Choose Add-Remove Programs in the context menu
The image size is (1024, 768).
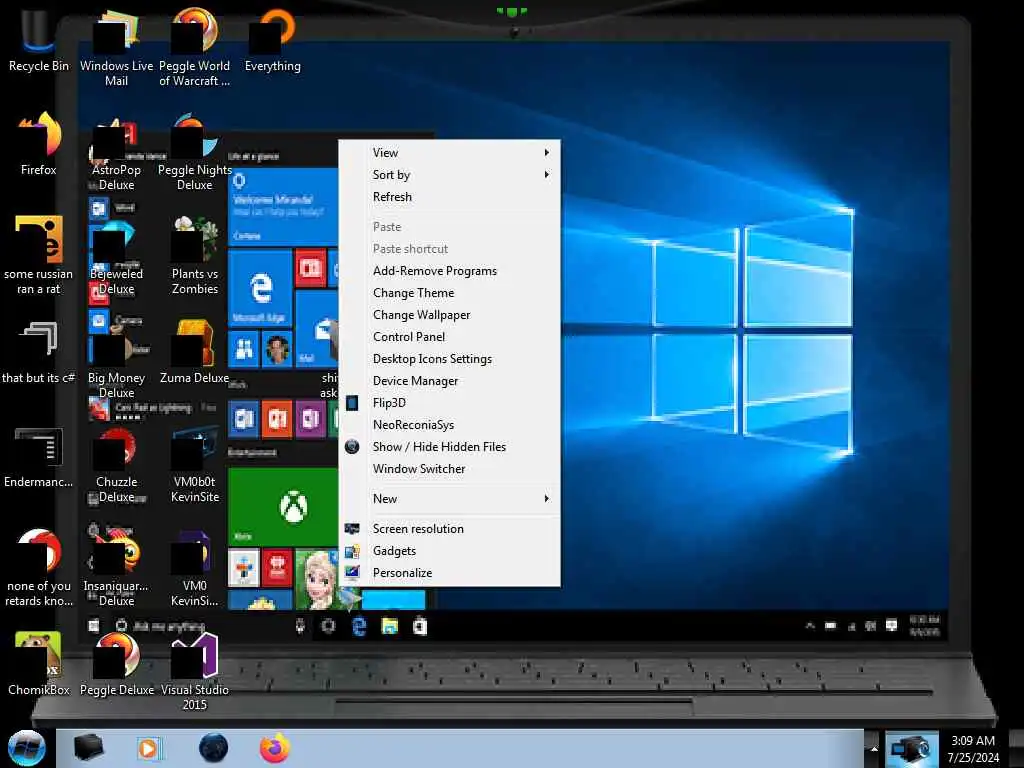coord(449,271)
